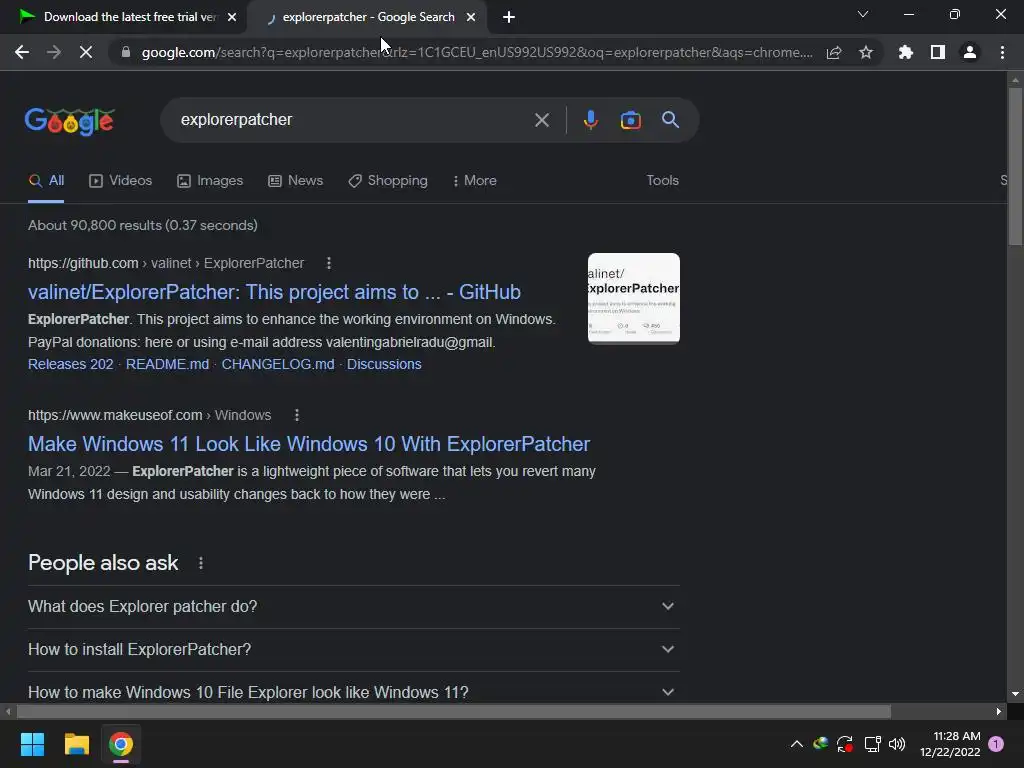Click the multicolor system tray icon beside the chevron
The height and width of the screenshot is (768, 1024).
pos(820,743)
